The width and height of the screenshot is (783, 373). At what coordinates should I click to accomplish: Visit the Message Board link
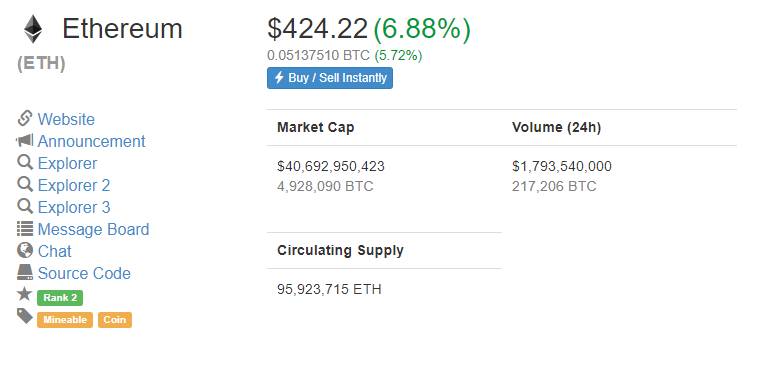pyautogui.click(x=93, y=229)
